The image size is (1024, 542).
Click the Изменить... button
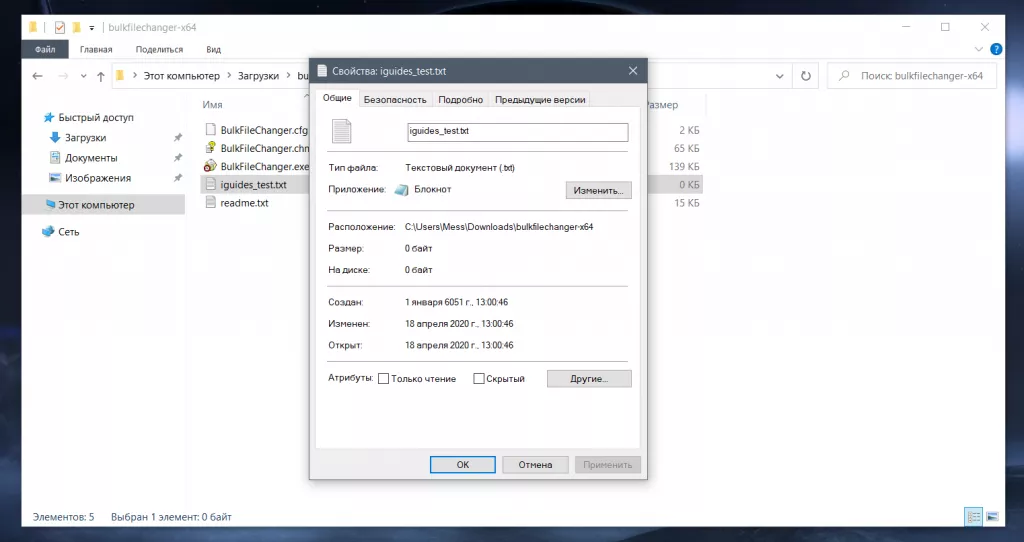(x=598, y=190)
